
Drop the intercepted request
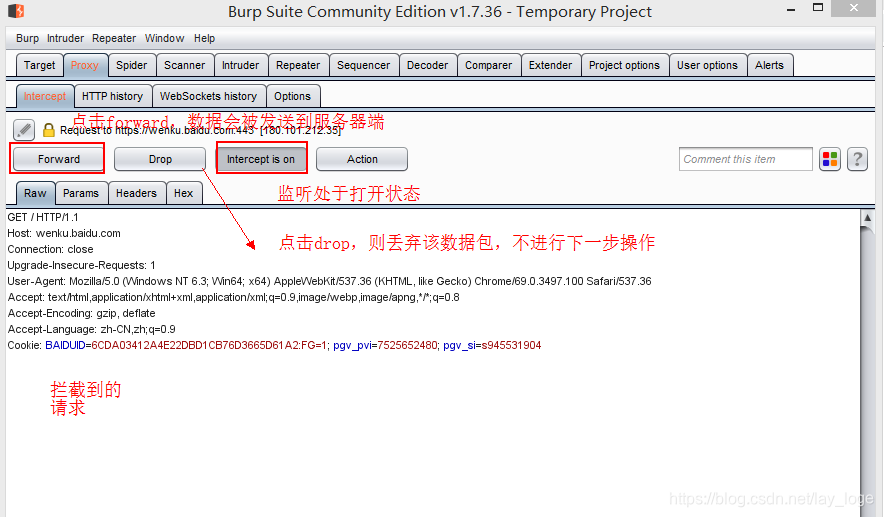point(160,159)
